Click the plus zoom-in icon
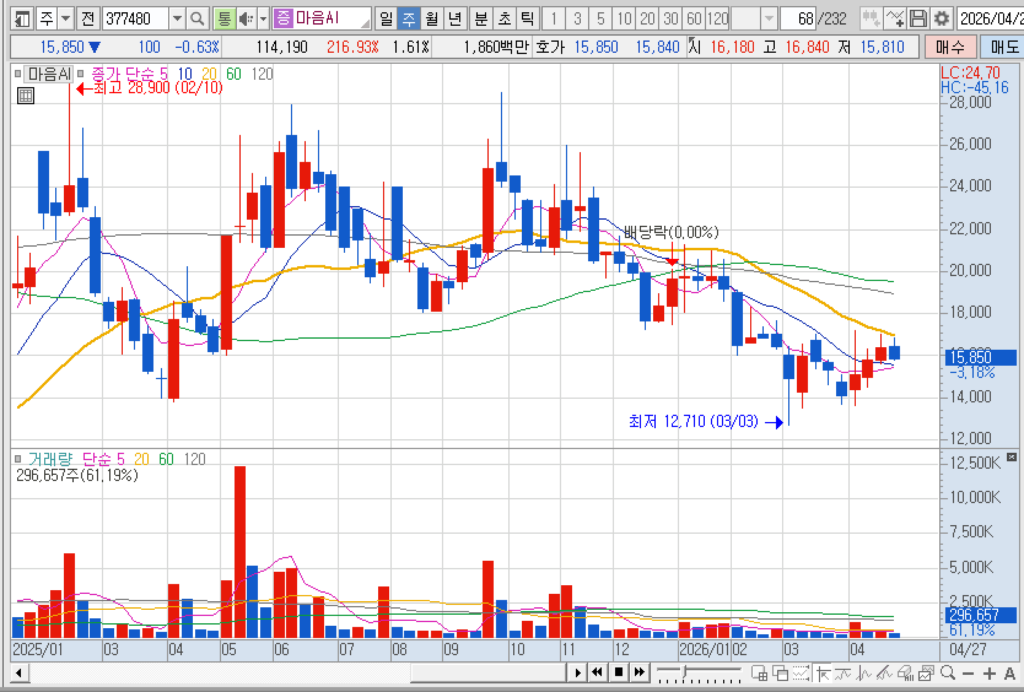This screenshot has width=1024, height=692. (989, 673)
